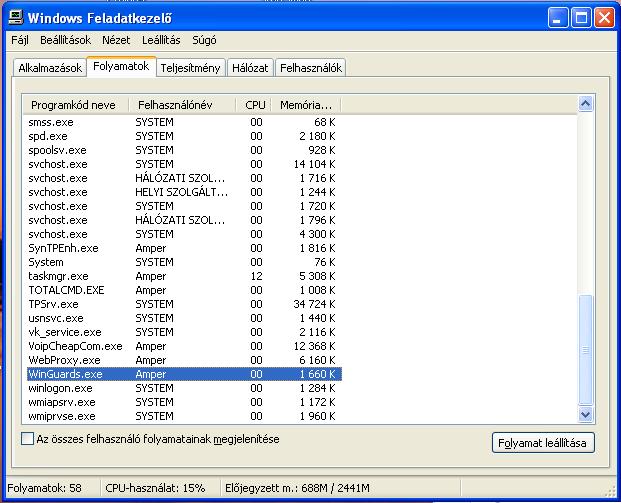Open the Nézet menu
Screen dimensions: 621x503
pyautogui.click(x=116, y=40)
